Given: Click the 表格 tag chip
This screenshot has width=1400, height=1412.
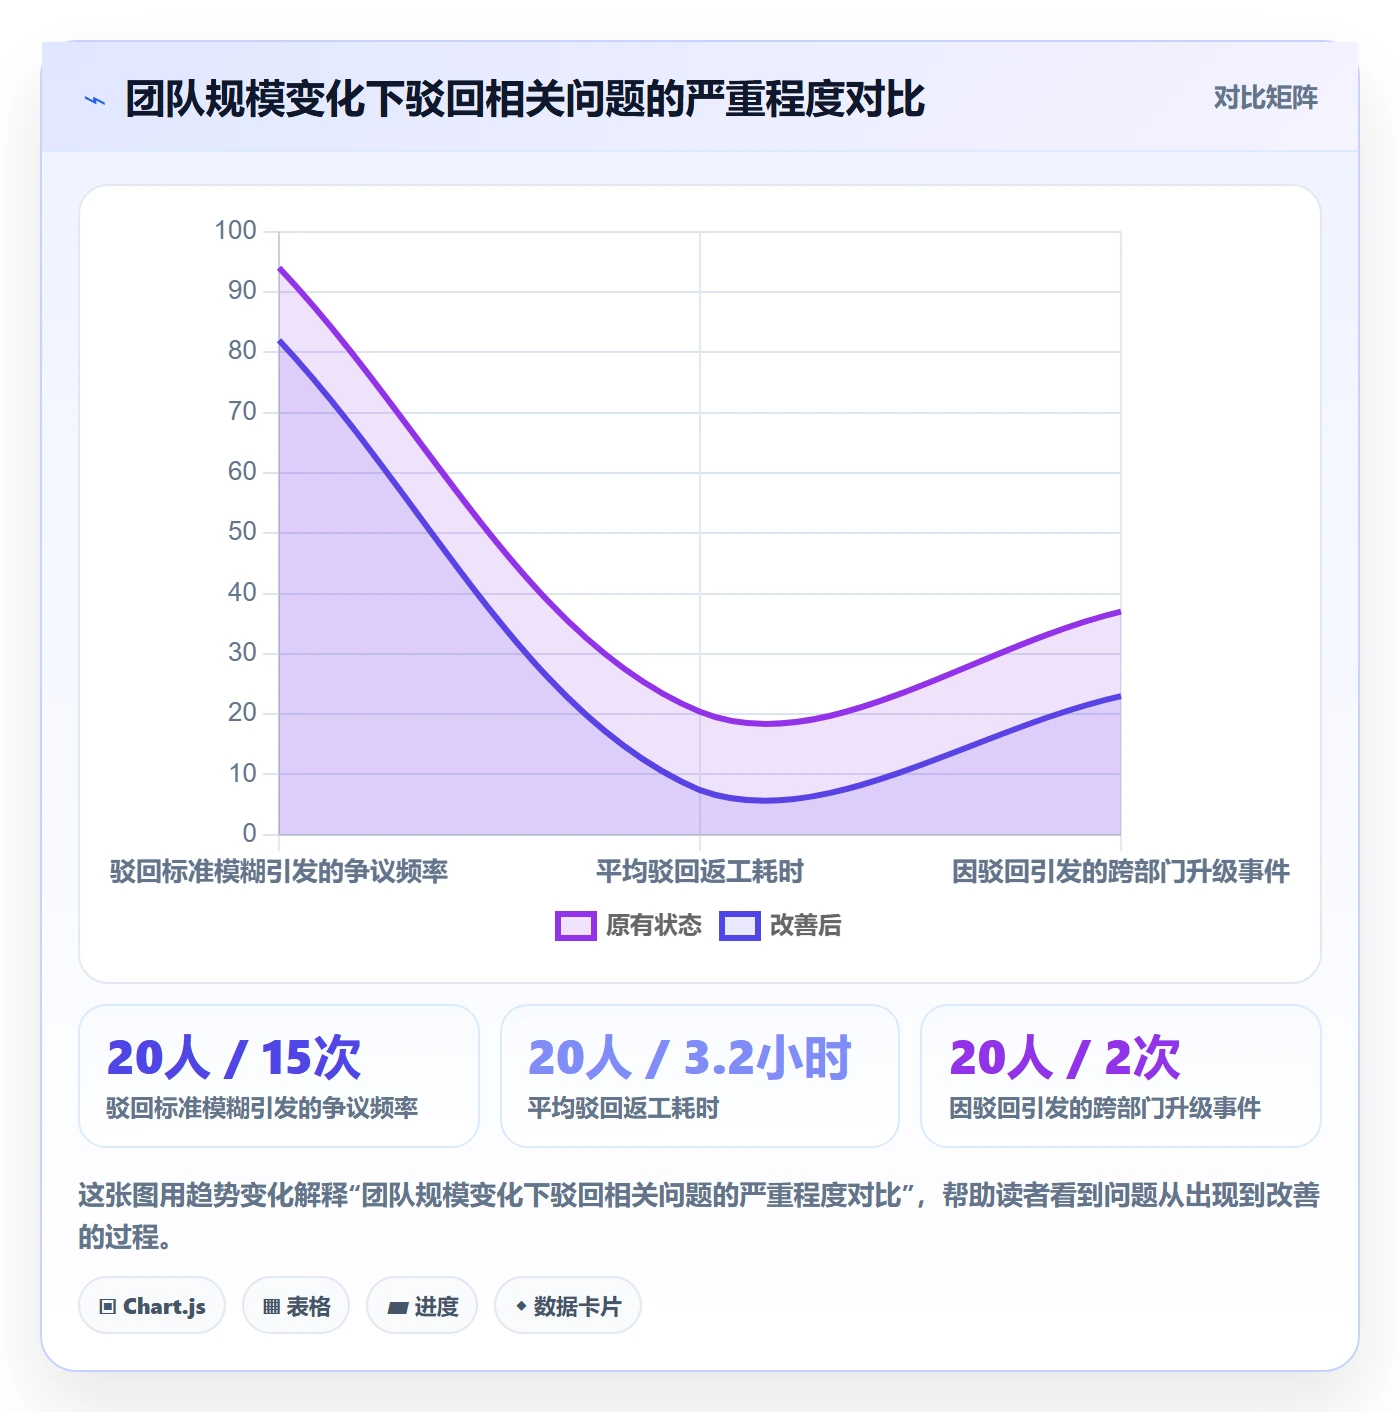Looking at the screenshot, I should pyautogui.click(x=296, y=1306).
